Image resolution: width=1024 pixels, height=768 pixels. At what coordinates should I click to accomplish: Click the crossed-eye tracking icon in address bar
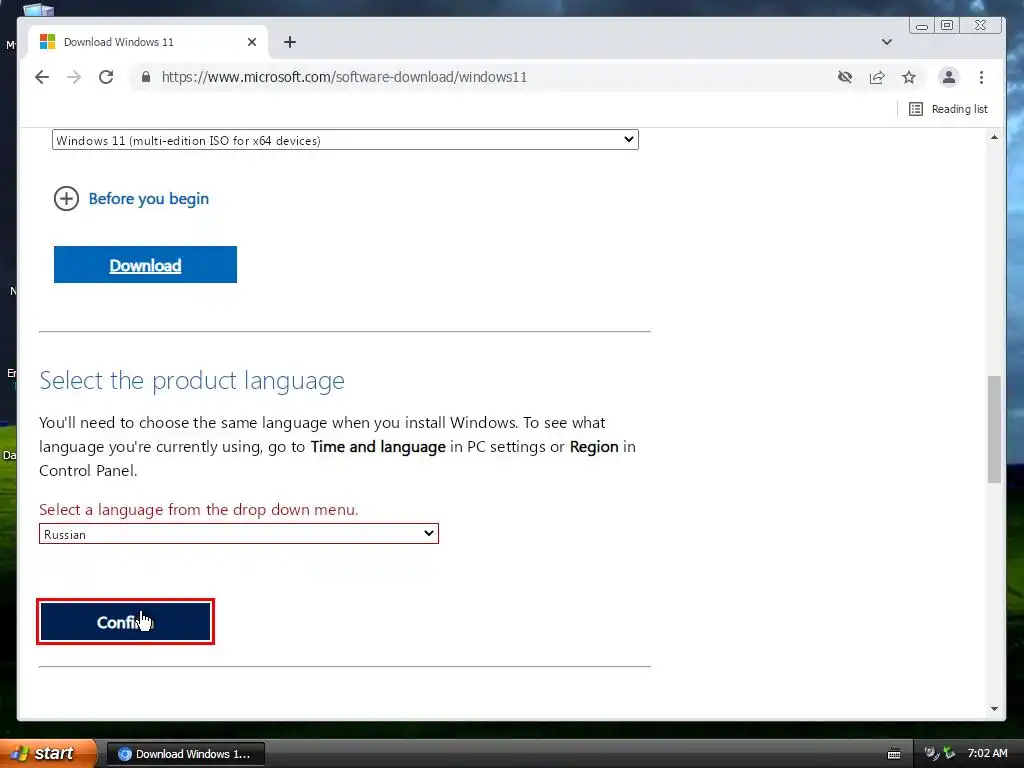844,77
